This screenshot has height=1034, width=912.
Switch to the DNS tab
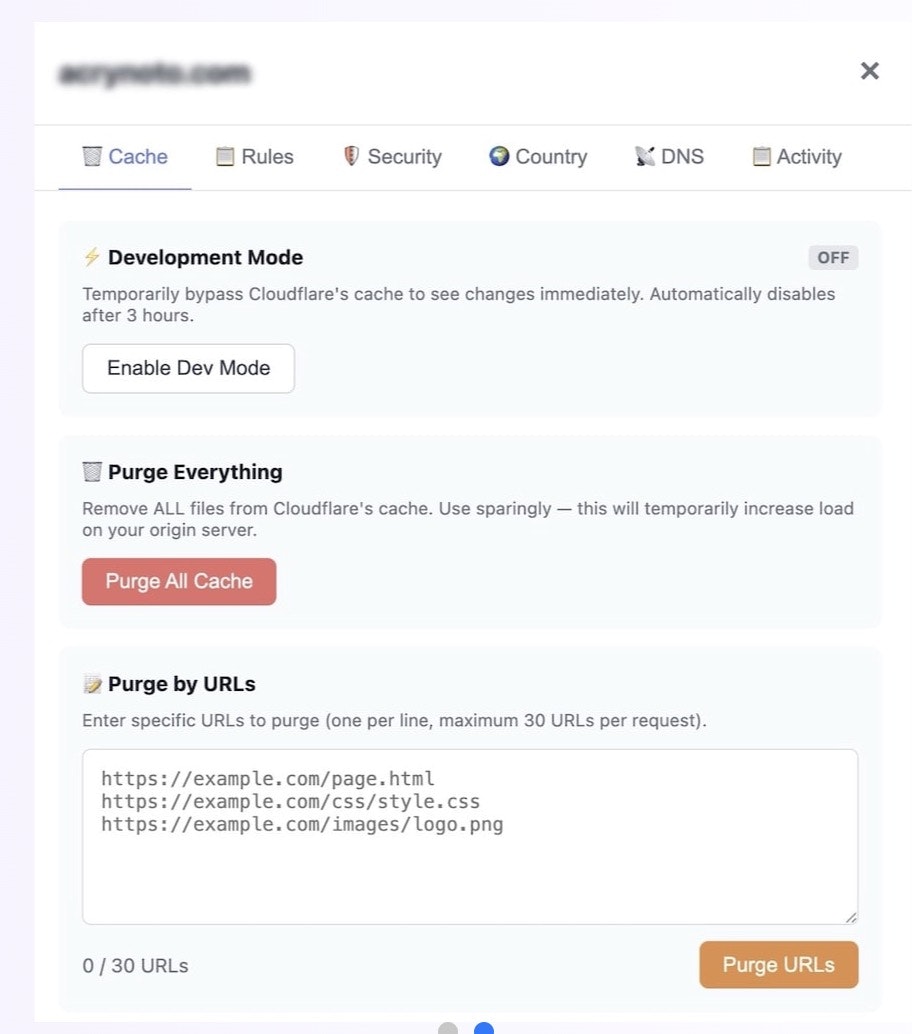click(x=668, y=156)
